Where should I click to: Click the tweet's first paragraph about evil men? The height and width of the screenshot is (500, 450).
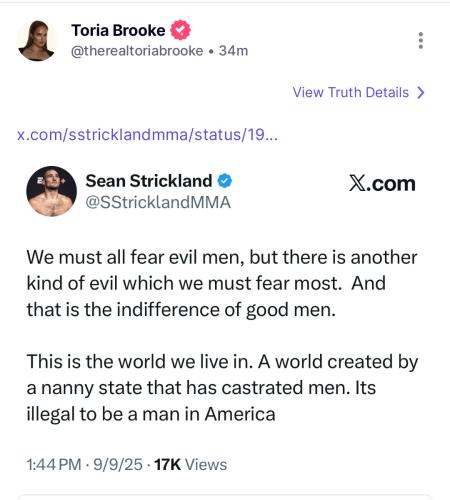coord(222,284)
